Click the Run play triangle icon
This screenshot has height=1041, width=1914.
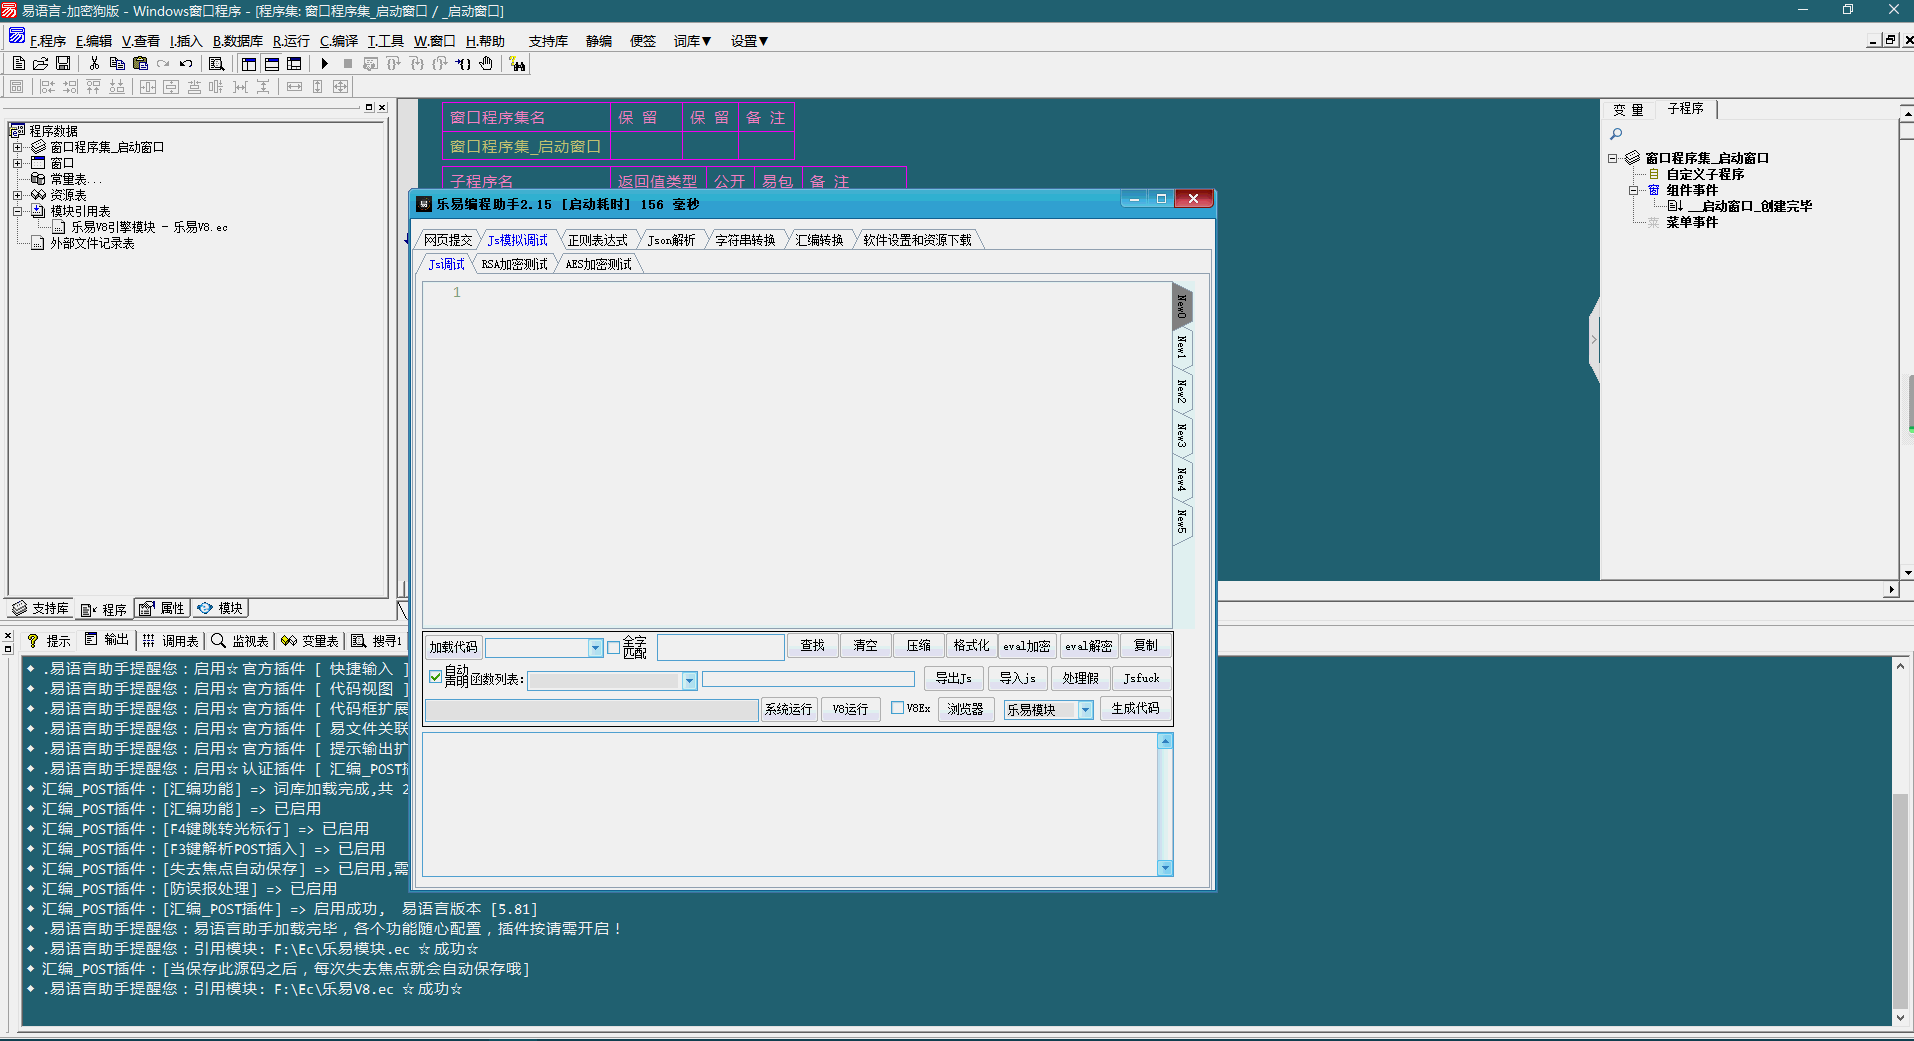pyautogui.click(x=325, y=64)
